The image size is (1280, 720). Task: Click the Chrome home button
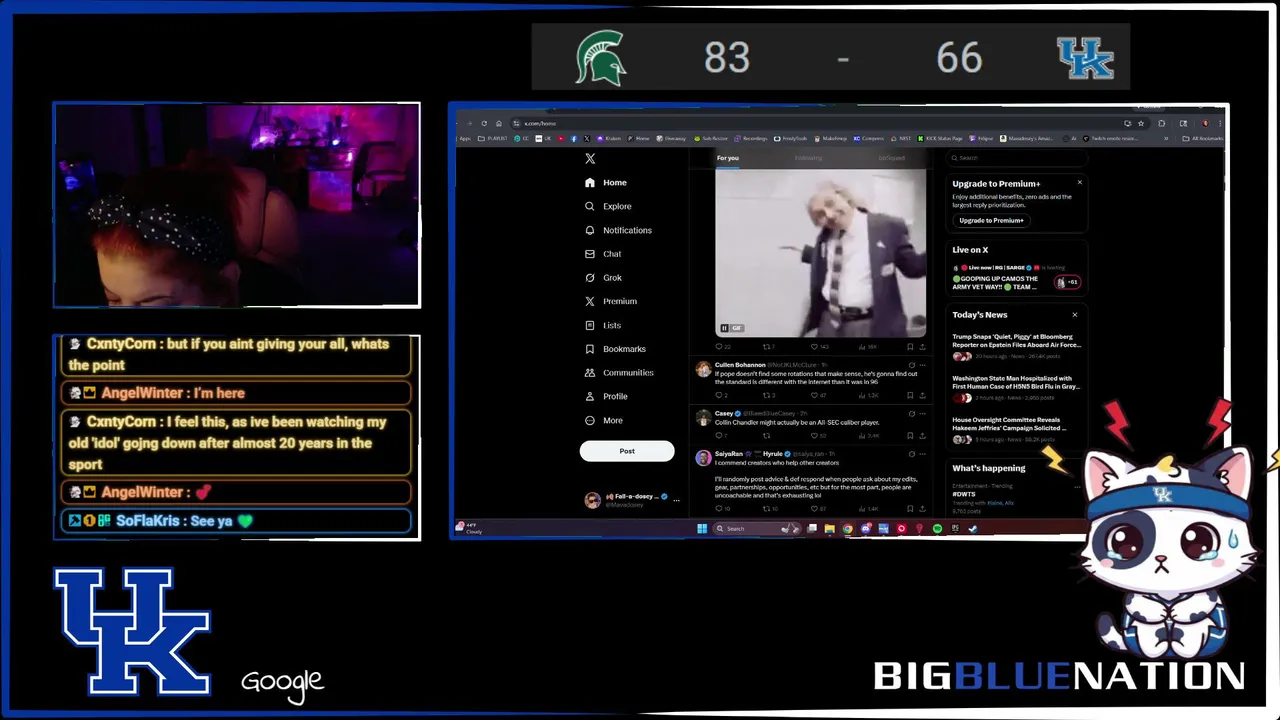pyautogui.click(x=499, y=124)
